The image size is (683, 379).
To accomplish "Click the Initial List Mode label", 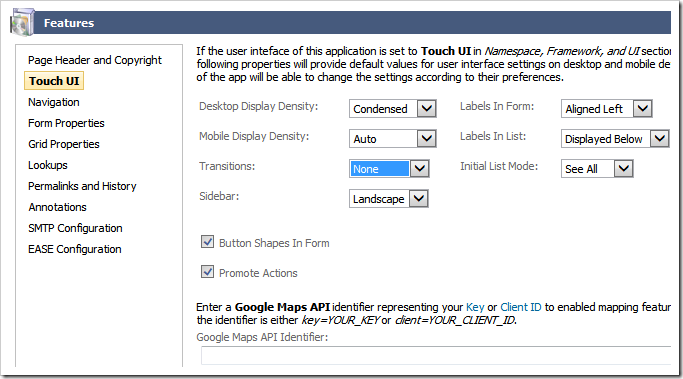I will (x=499, y=166).
